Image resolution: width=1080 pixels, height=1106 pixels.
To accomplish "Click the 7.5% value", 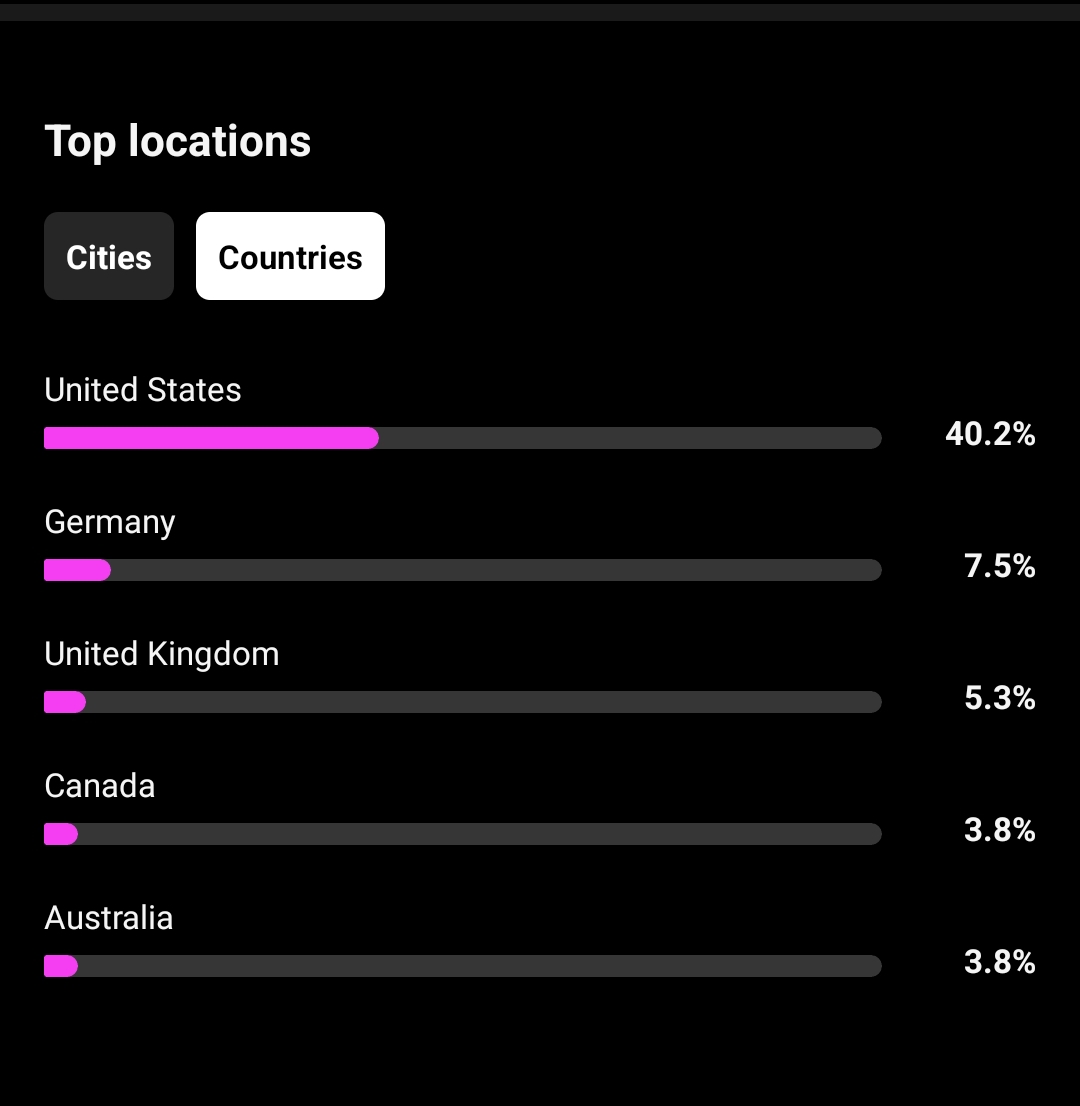I will click(1000, 566).
